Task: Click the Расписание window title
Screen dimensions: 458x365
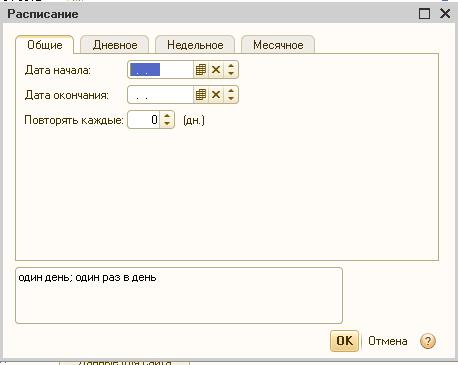Action: tap(43, 14)
